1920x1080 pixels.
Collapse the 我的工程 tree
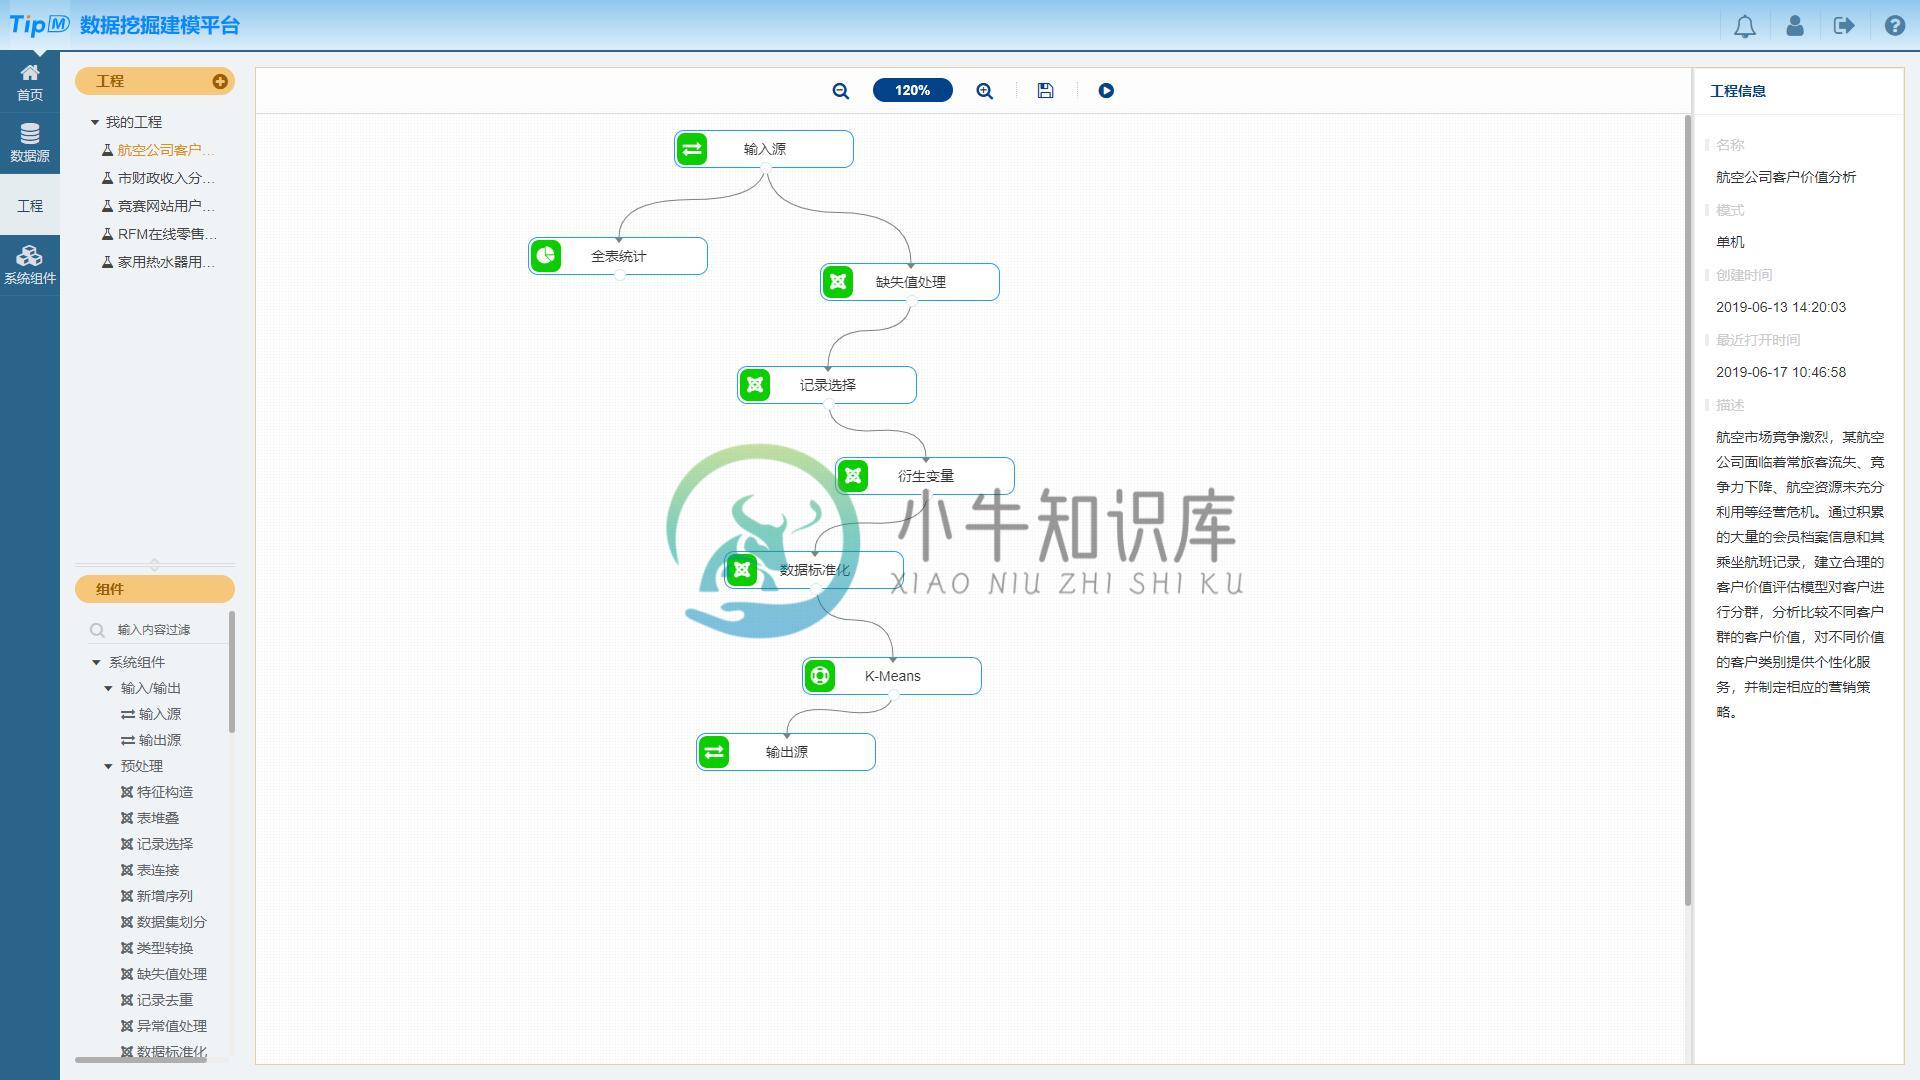pos(95,122)
